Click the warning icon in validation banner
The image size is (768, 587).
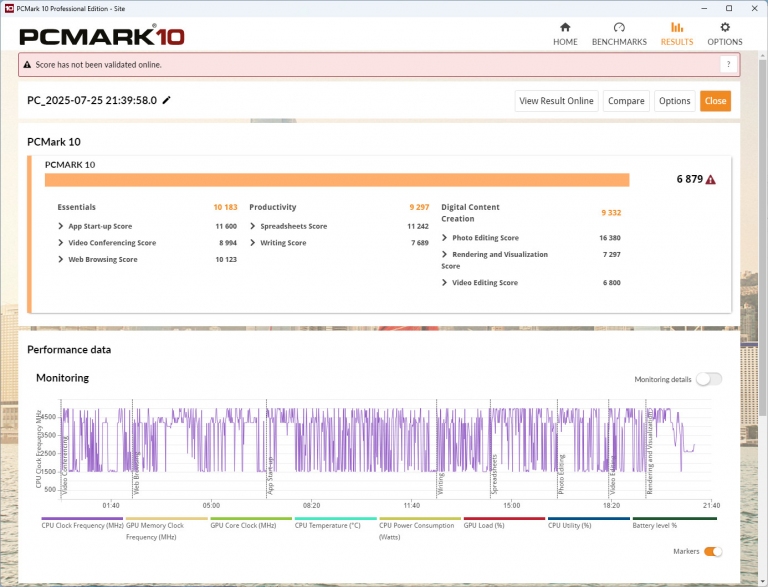tap(27, 64)
